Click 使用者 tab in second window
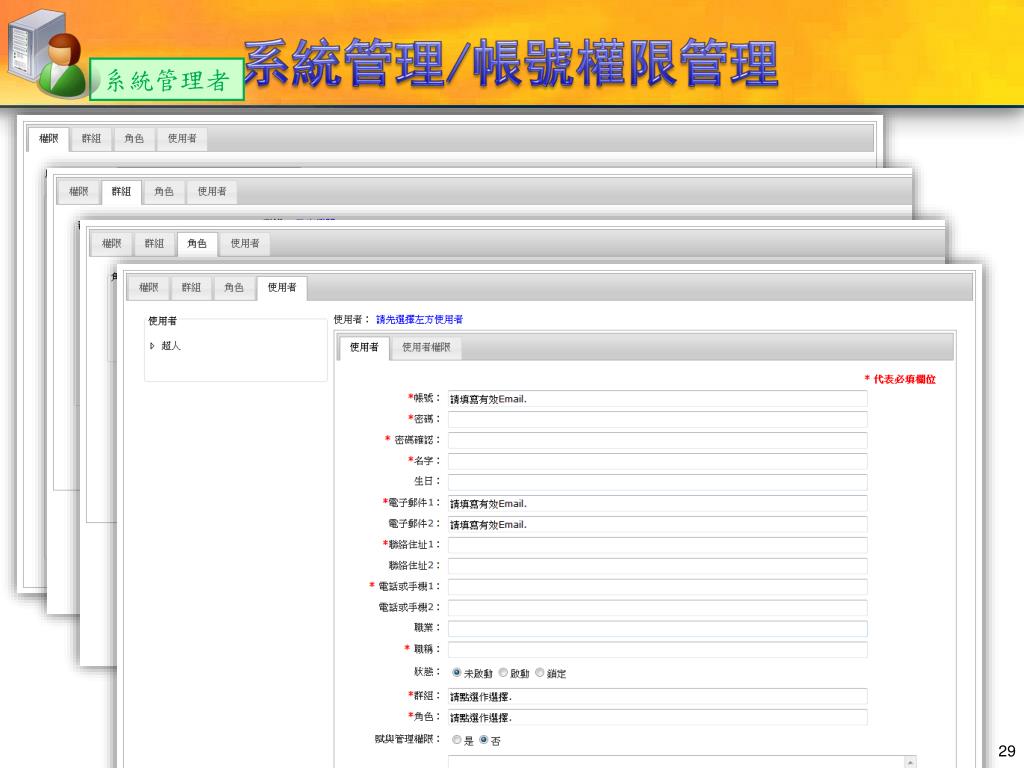 tap(212, 191)
